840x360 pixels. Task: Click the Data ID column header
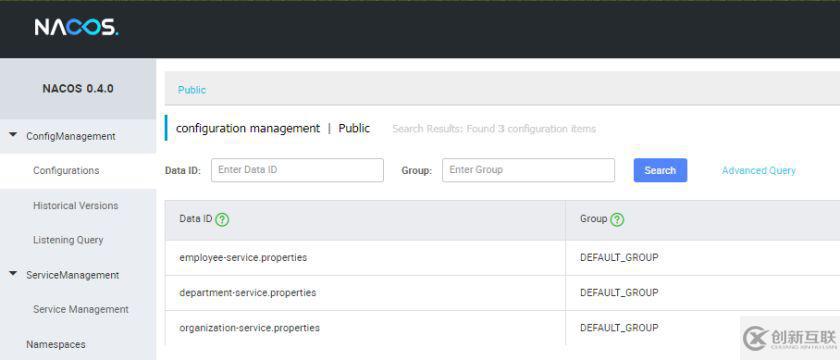point(196,219)
